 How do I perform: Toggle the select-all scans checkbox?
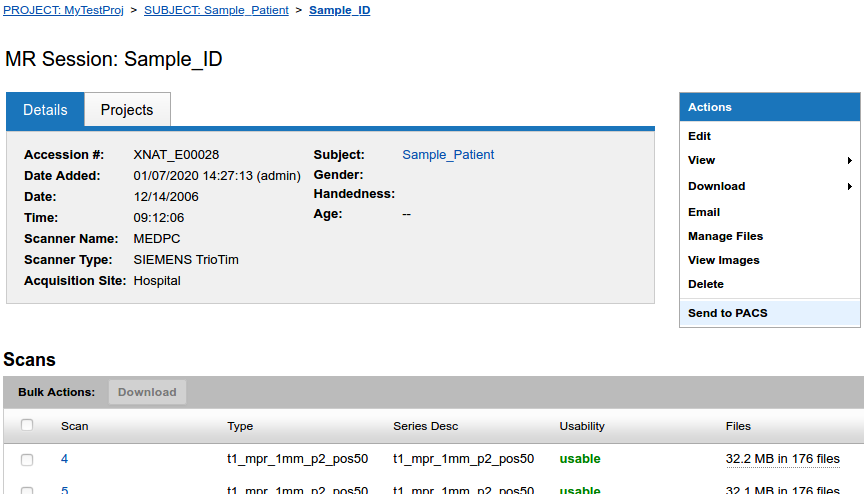tap(27, 425)
